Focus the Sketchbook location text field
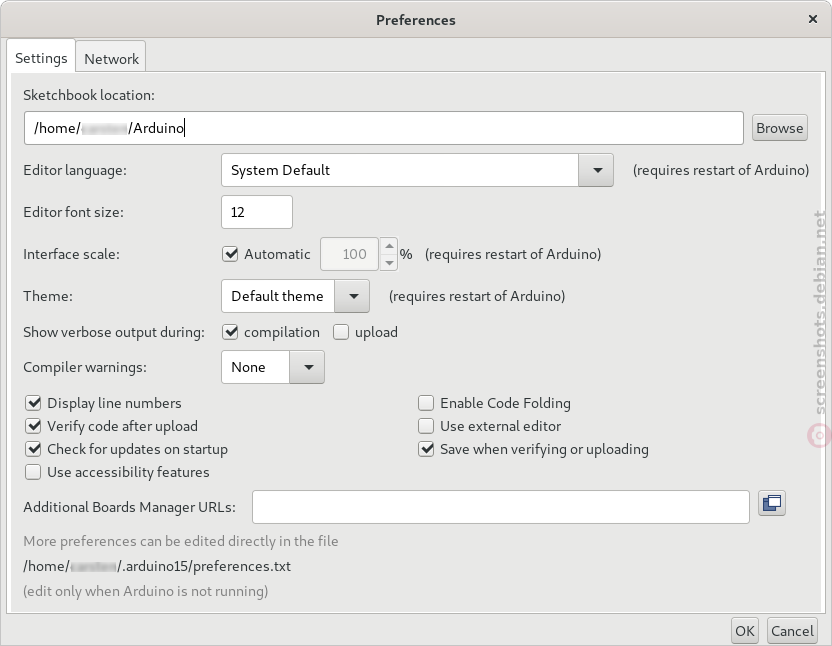 click(384, 128)
